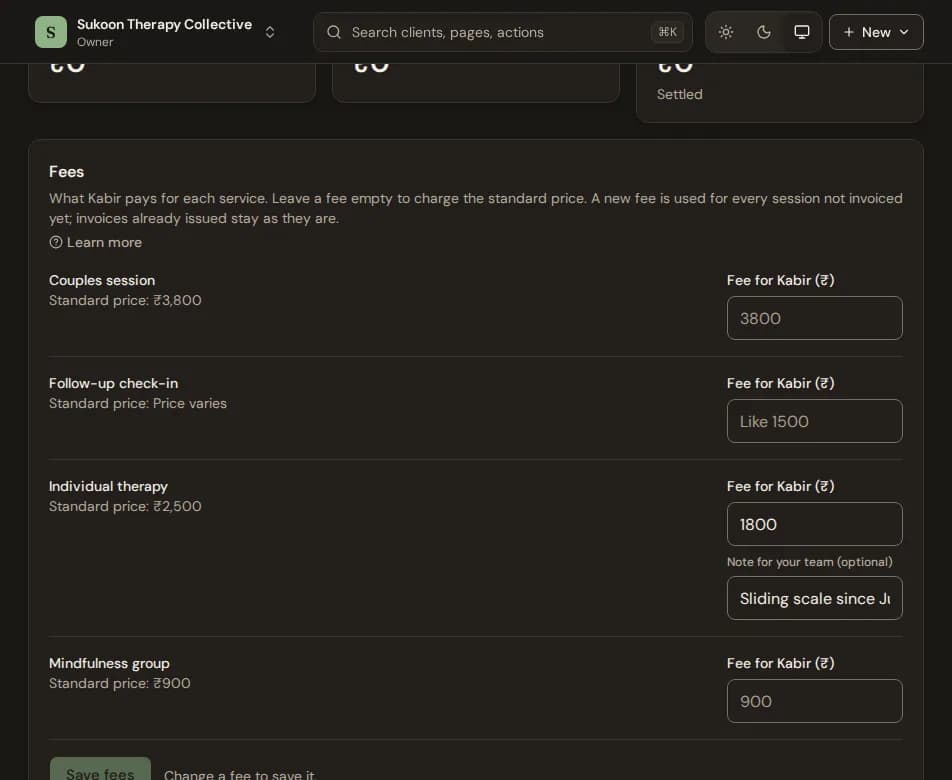This screenshot has height=780, width=952.
Task: Edit Individual therapy fee showing 1800
Action: tap(814, 524)
